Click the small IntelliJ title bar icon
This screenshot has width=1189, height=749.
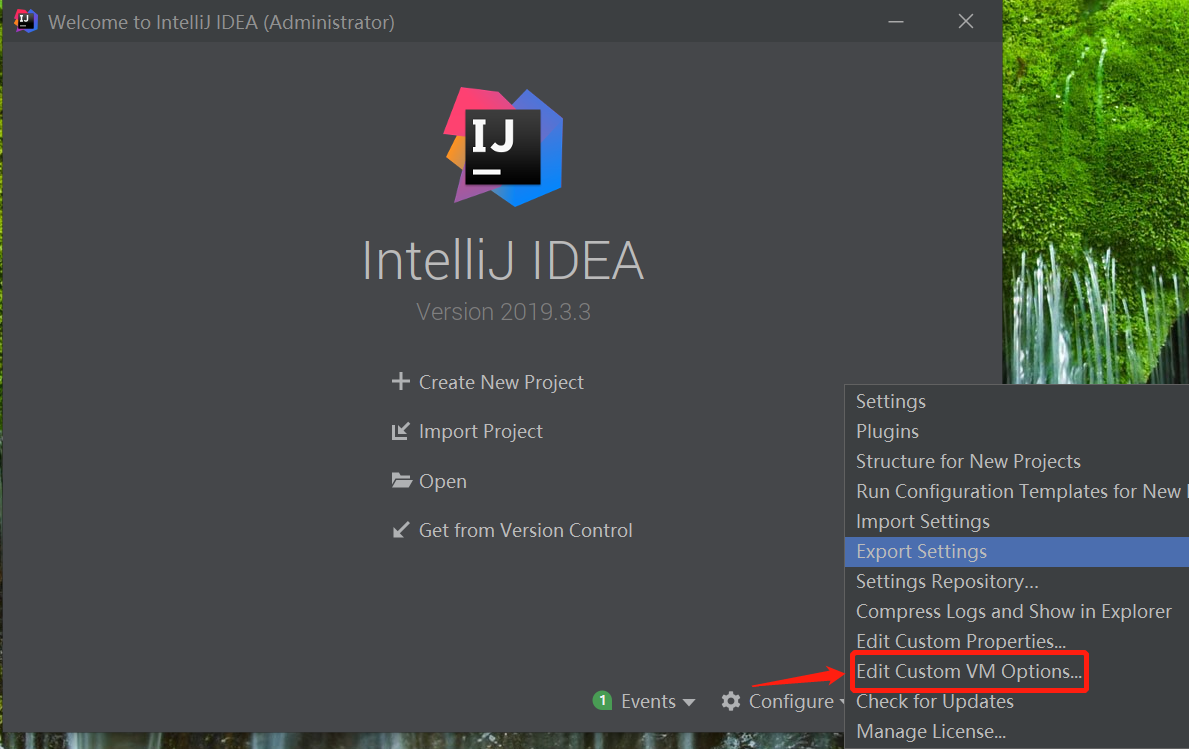coord(26,21)
